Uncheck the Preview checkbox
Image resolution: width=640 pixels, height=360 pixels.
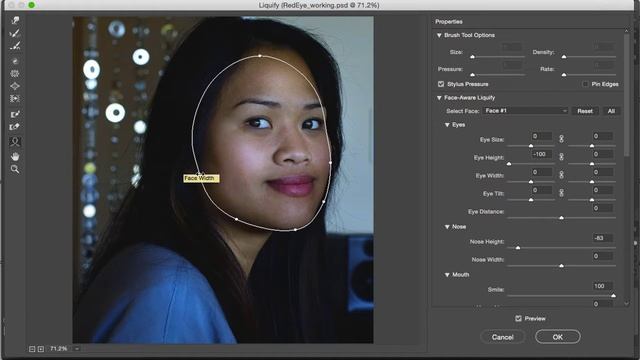(518, 318)
